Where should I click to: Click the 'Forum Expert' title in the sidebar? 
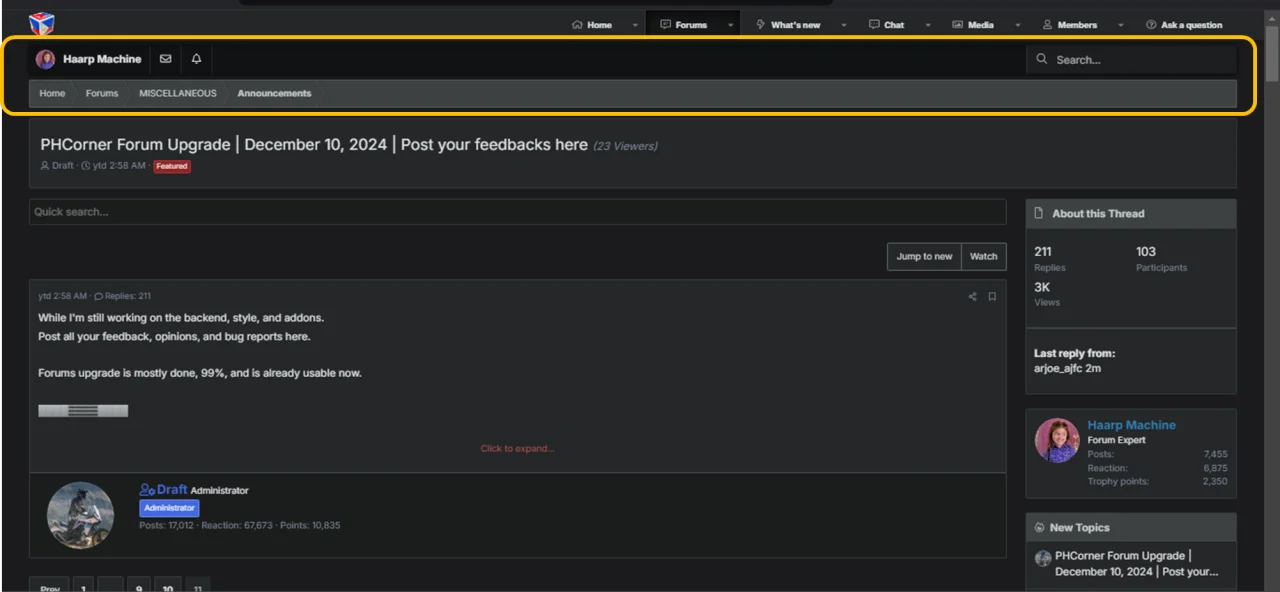(x=1116, y=440)
